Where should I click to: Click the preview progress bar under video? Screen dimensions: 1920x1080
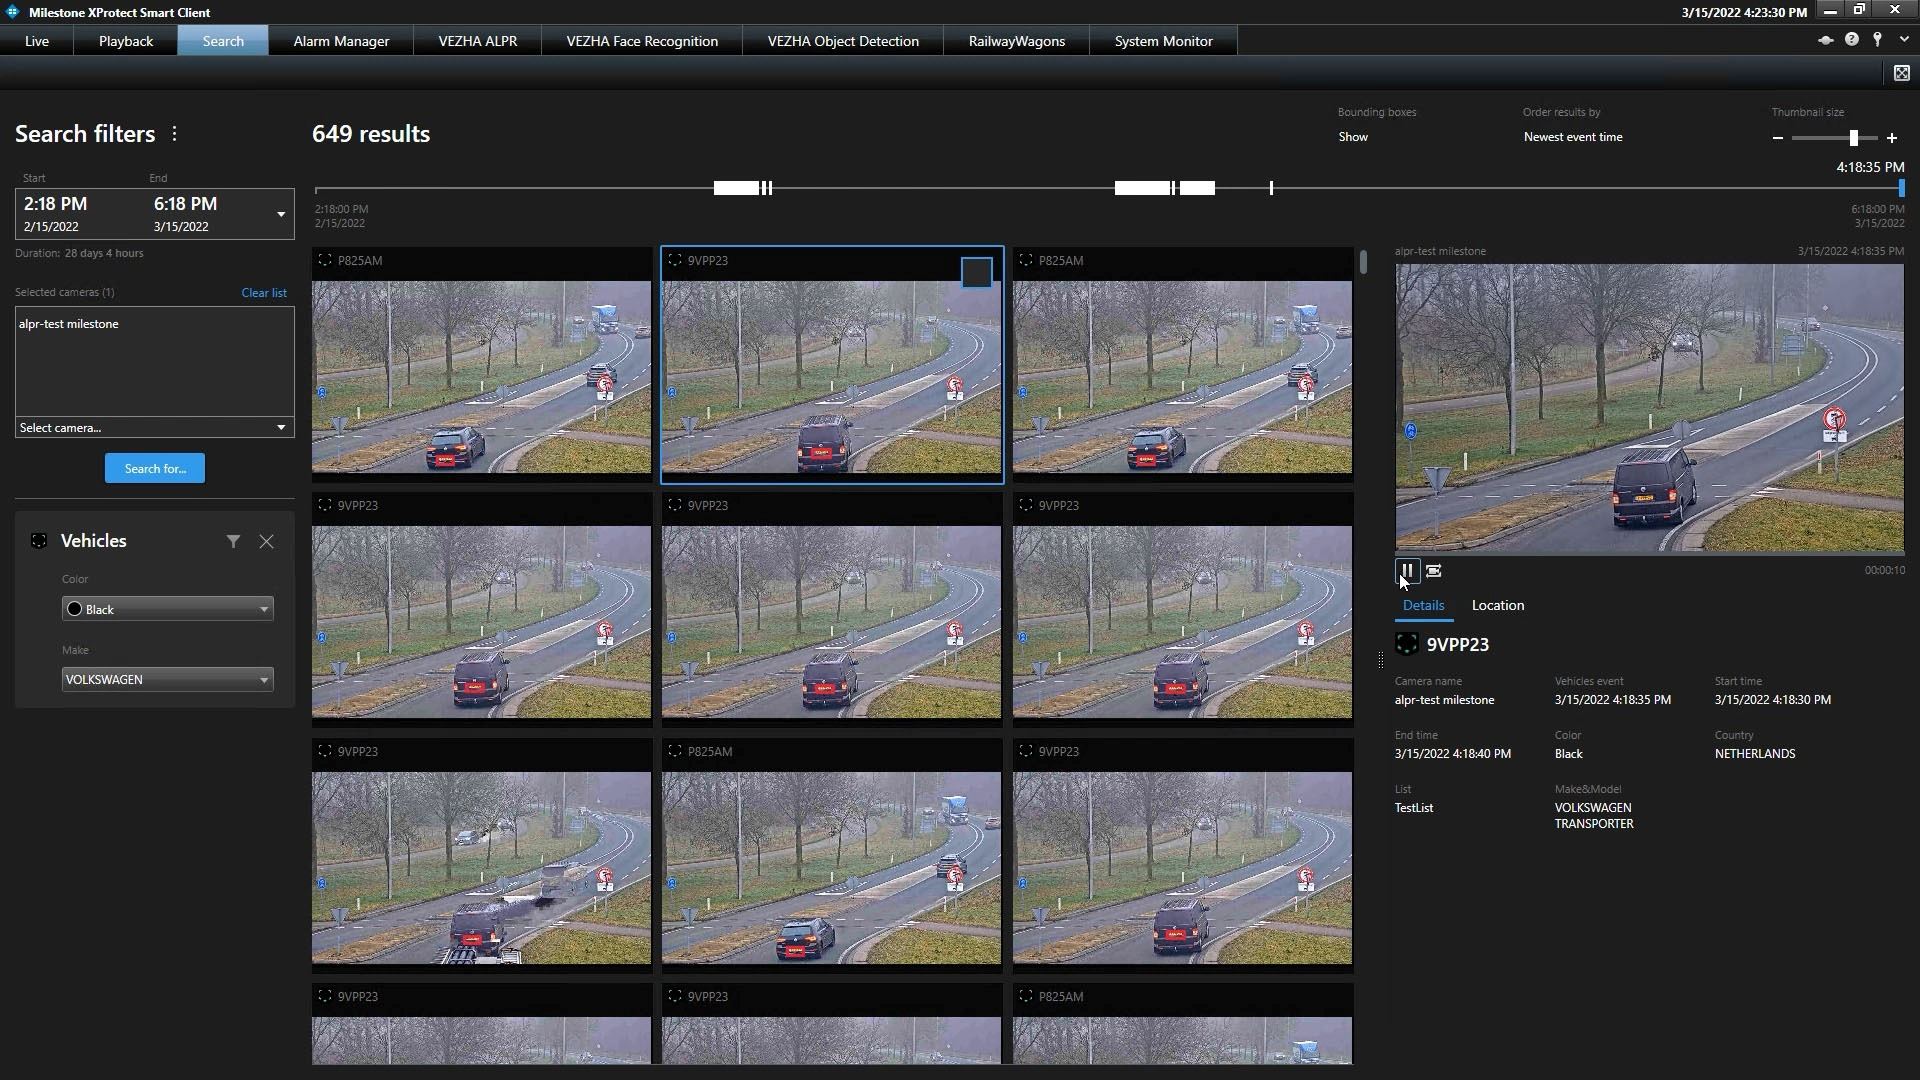tap(1650, 554)
